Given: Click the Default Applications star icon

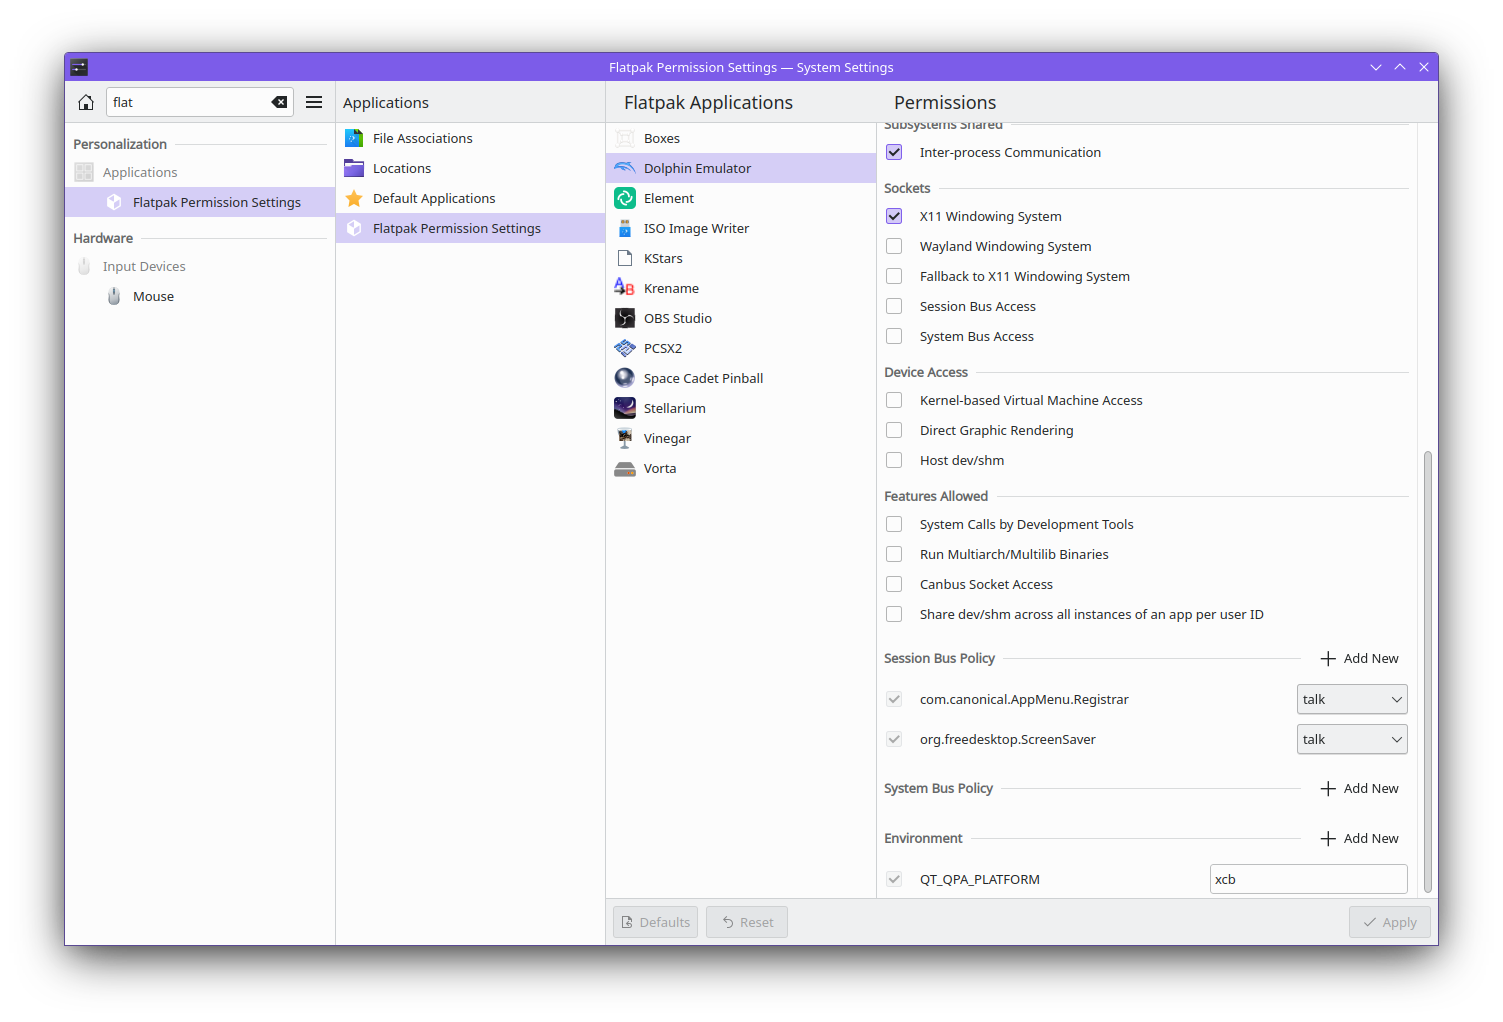Looking at the screenshot, I should point(354,198).
